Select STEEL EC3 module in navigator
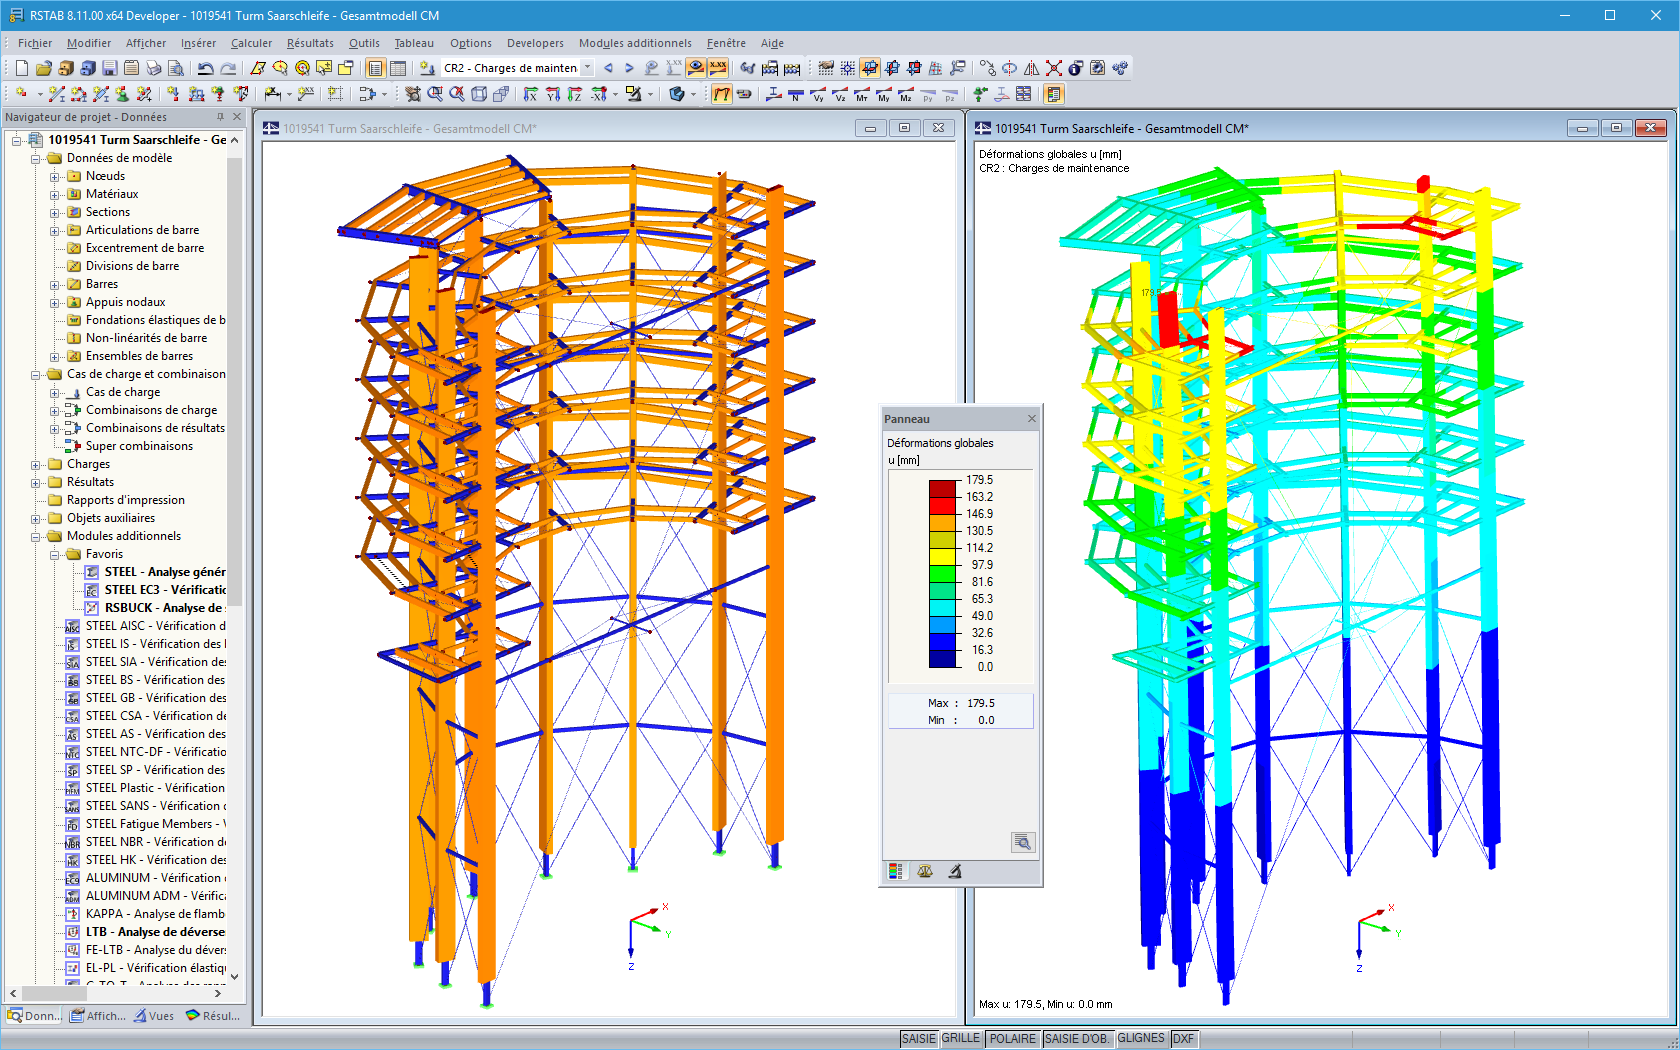Image resolution: width=1680 pixels, height=1050 pixels. pos(165,590)
